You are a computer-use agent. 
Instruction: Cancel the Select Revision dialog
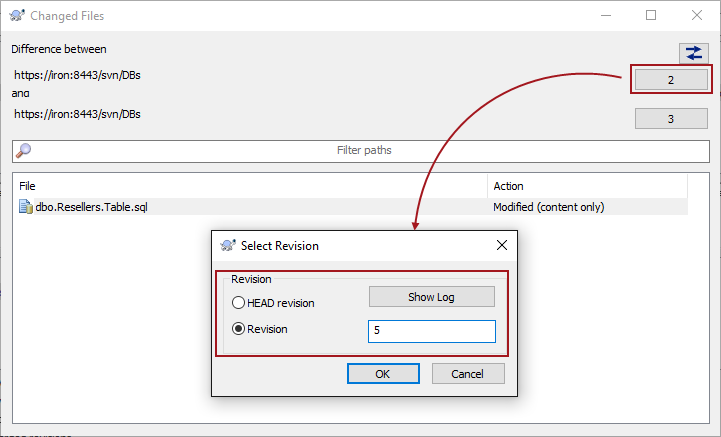(x=467, y=373)
